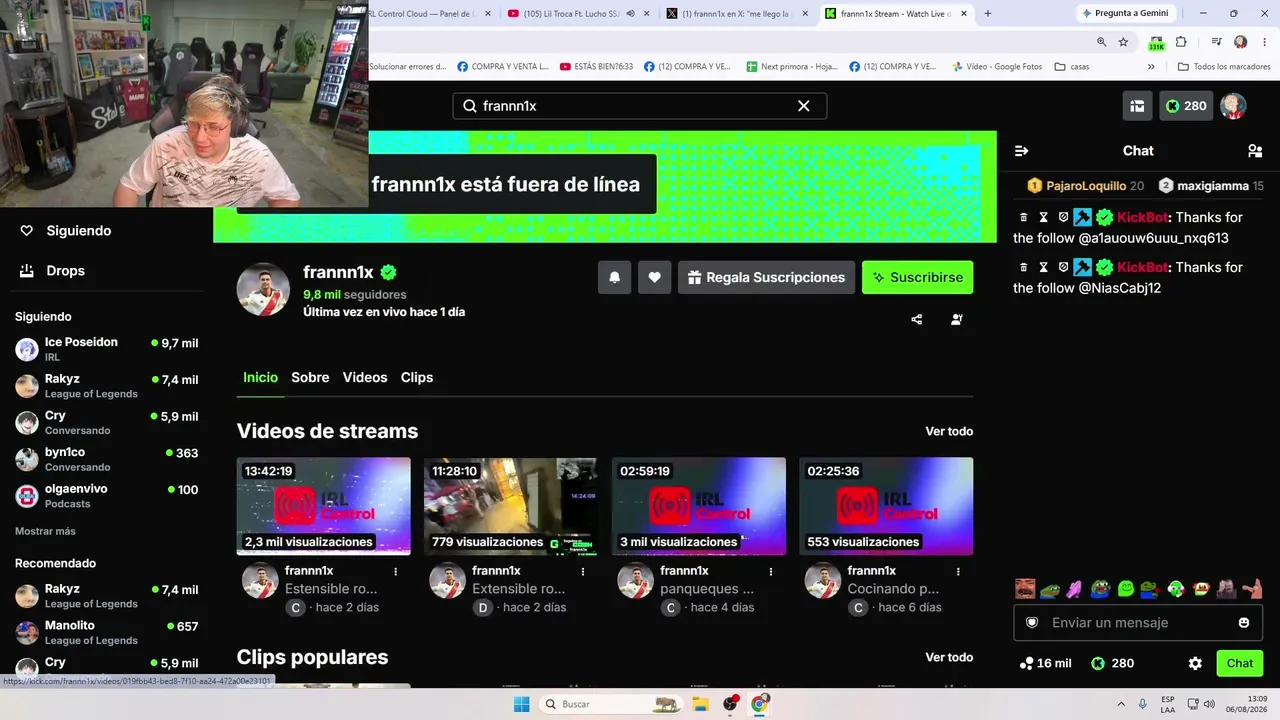Expand the list with Mostrar más
1280x720 pixels.
tap(45, 531)
